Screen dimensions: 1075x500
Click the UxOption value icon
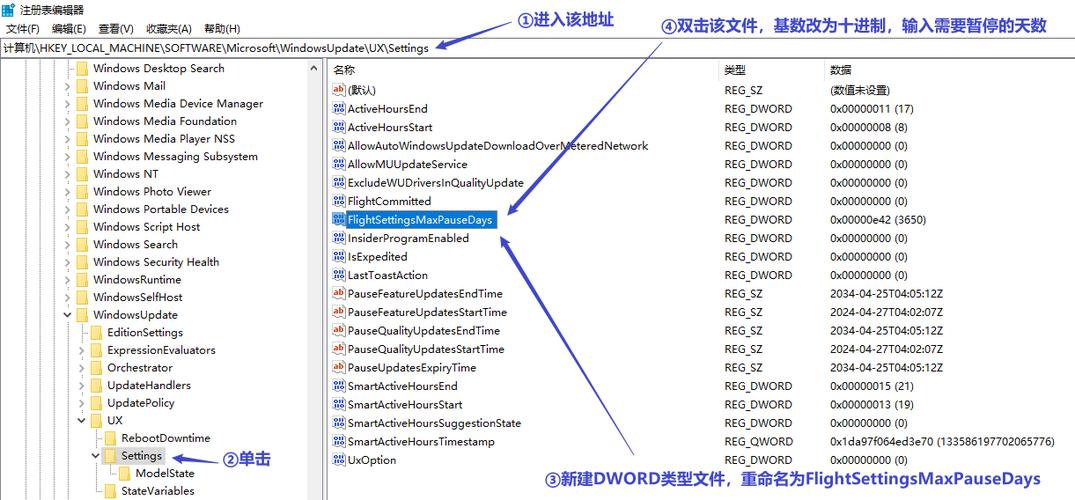pos(338,460)
